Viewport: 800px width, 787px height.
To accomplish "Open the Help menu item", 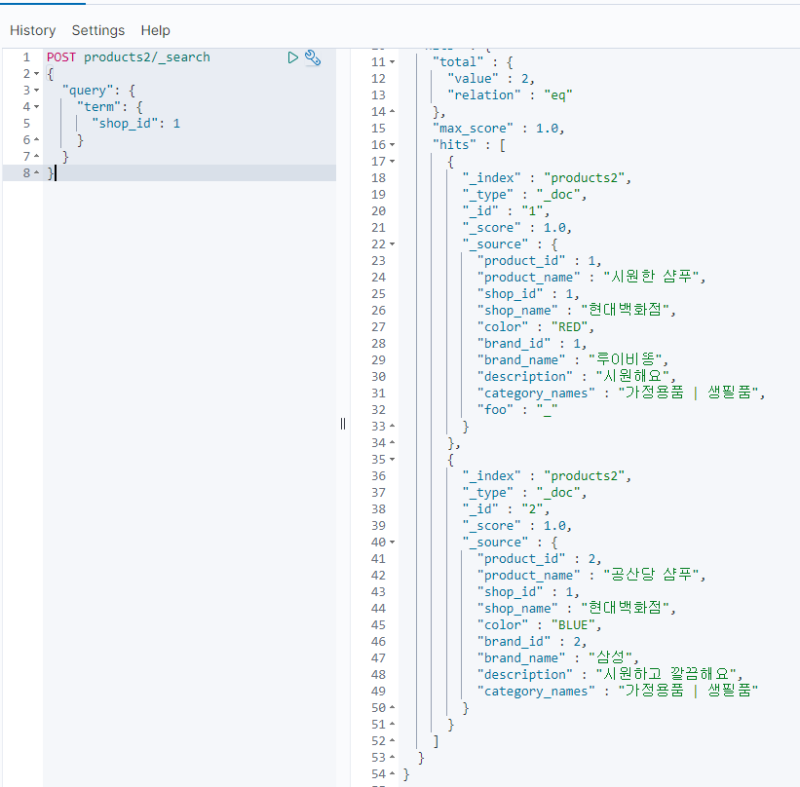I will click(x=155, y=31).
